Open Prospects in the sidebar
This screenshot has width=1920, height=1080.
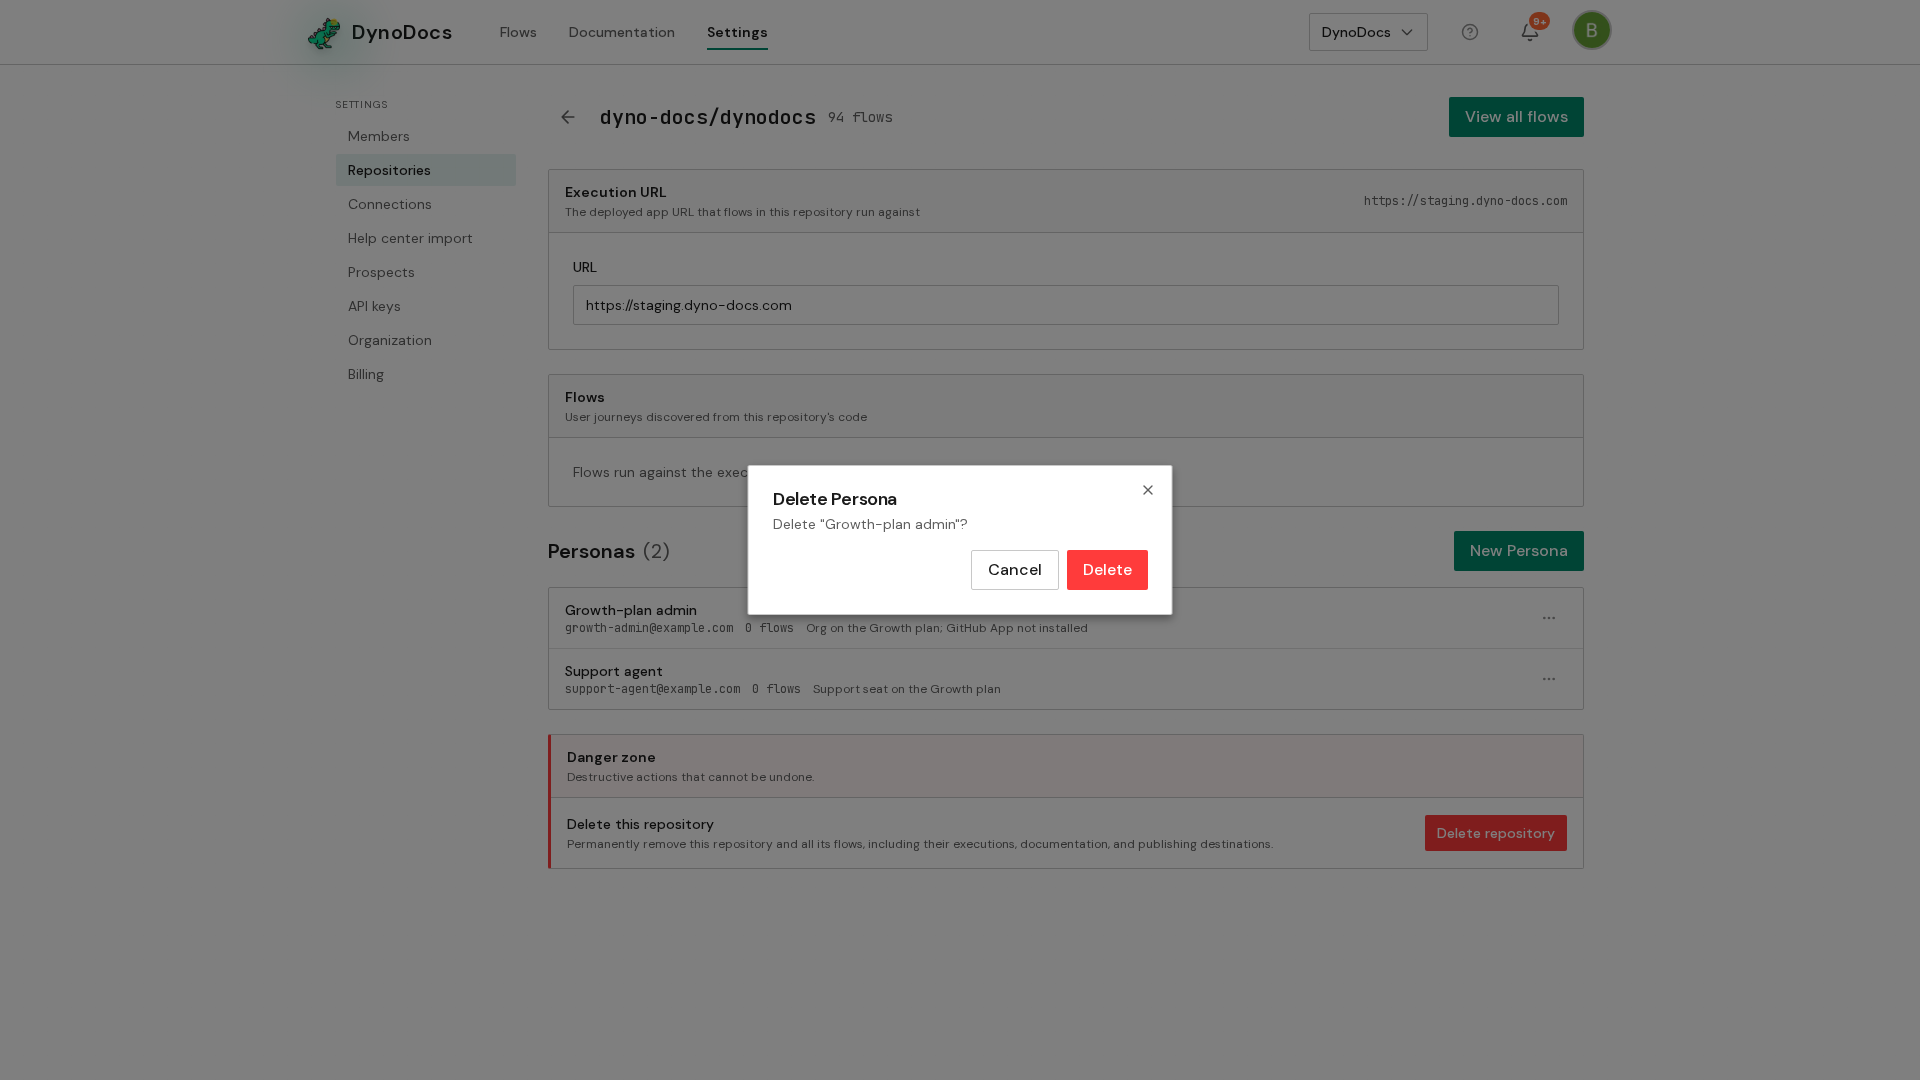click(426, 272)
